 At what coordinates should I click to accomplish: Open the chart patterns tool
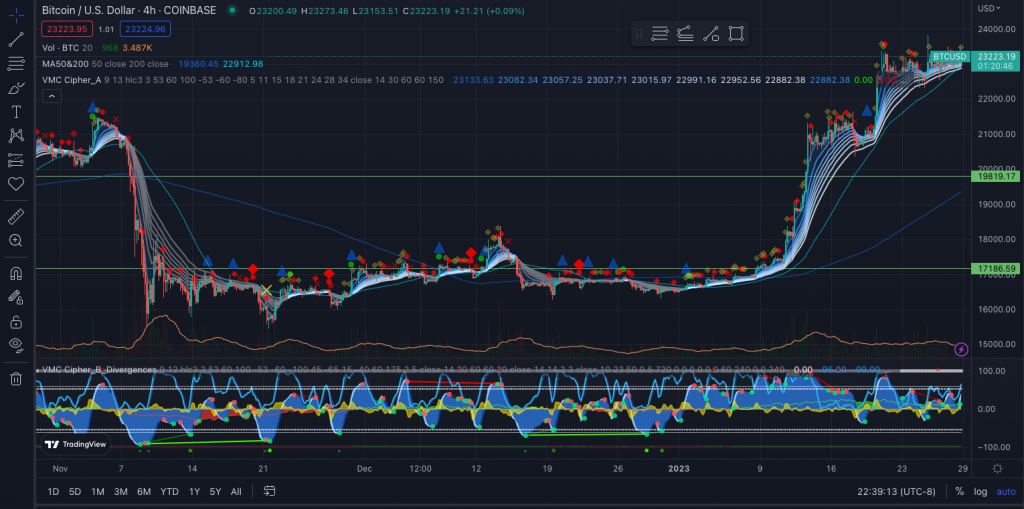click(x=16, y=135)
